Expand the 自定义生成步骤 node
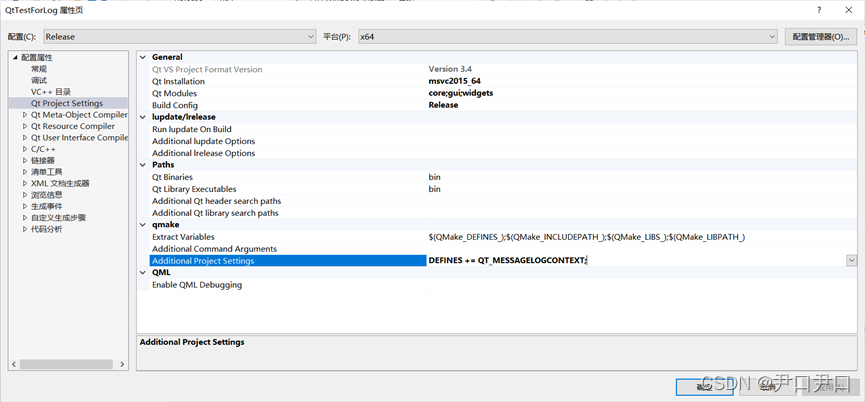Viewport: 865px width, 402px height. coord(25,218)
